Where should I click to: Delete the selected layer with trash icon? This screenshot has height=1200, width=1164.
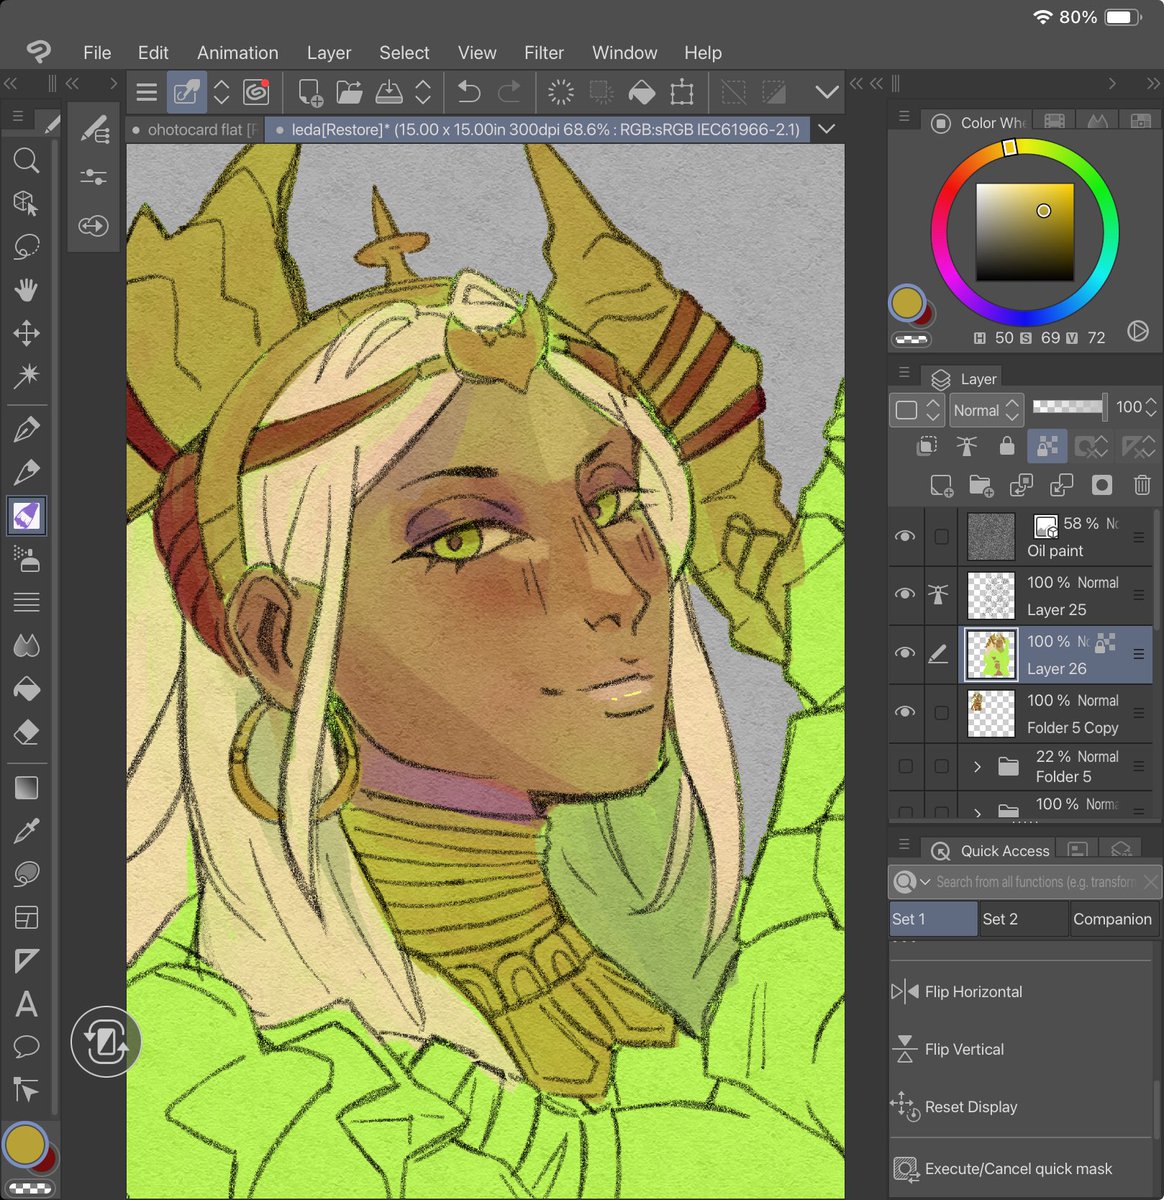coord(1142,486)
